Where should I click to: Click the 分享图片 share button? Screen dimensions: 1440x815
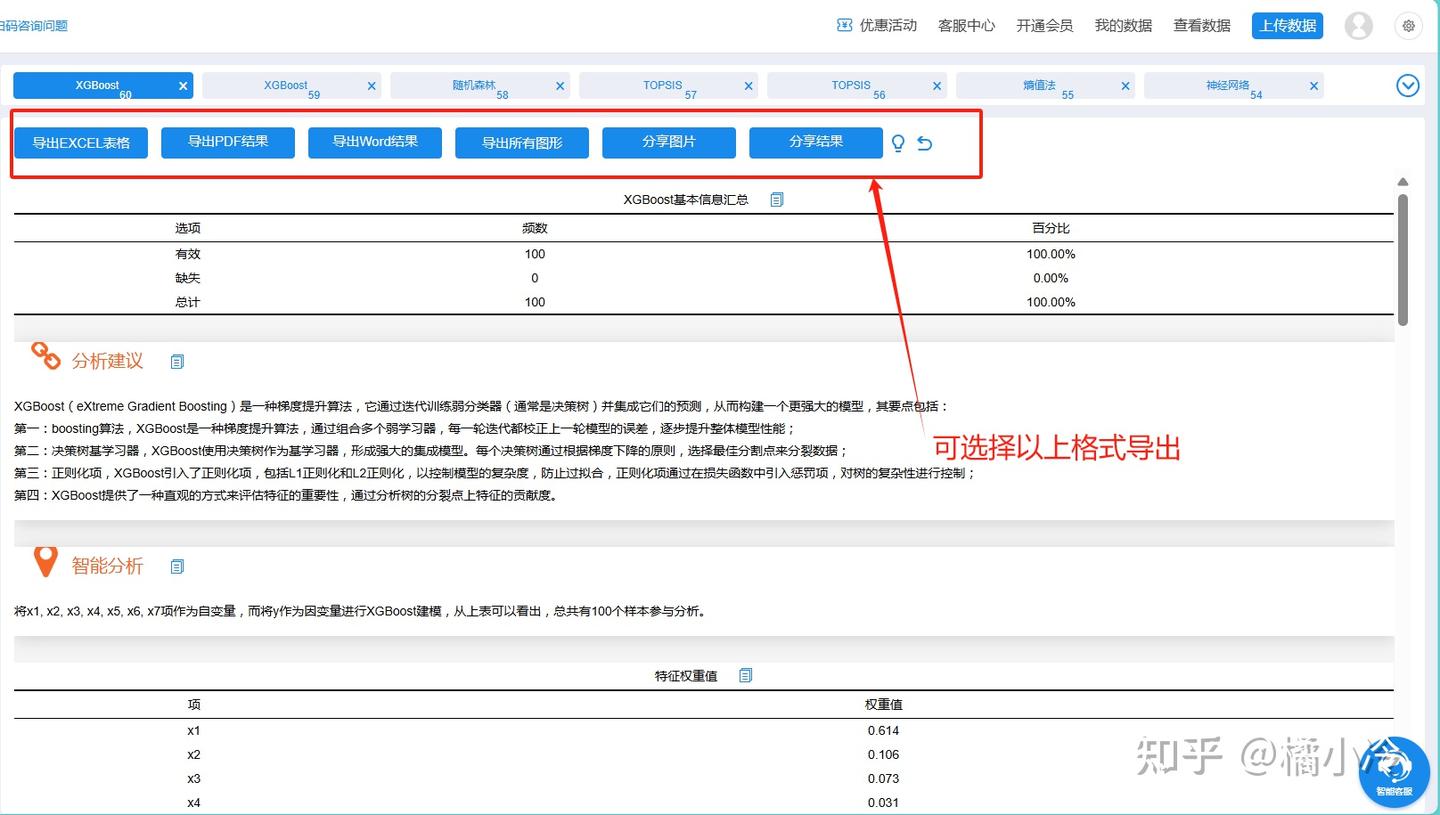[x=668, y=142]
